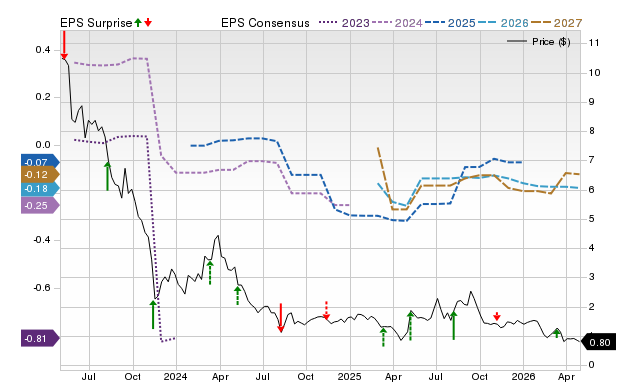
Task: Click the 9 tick on the price axis
Action: point(591,102)
